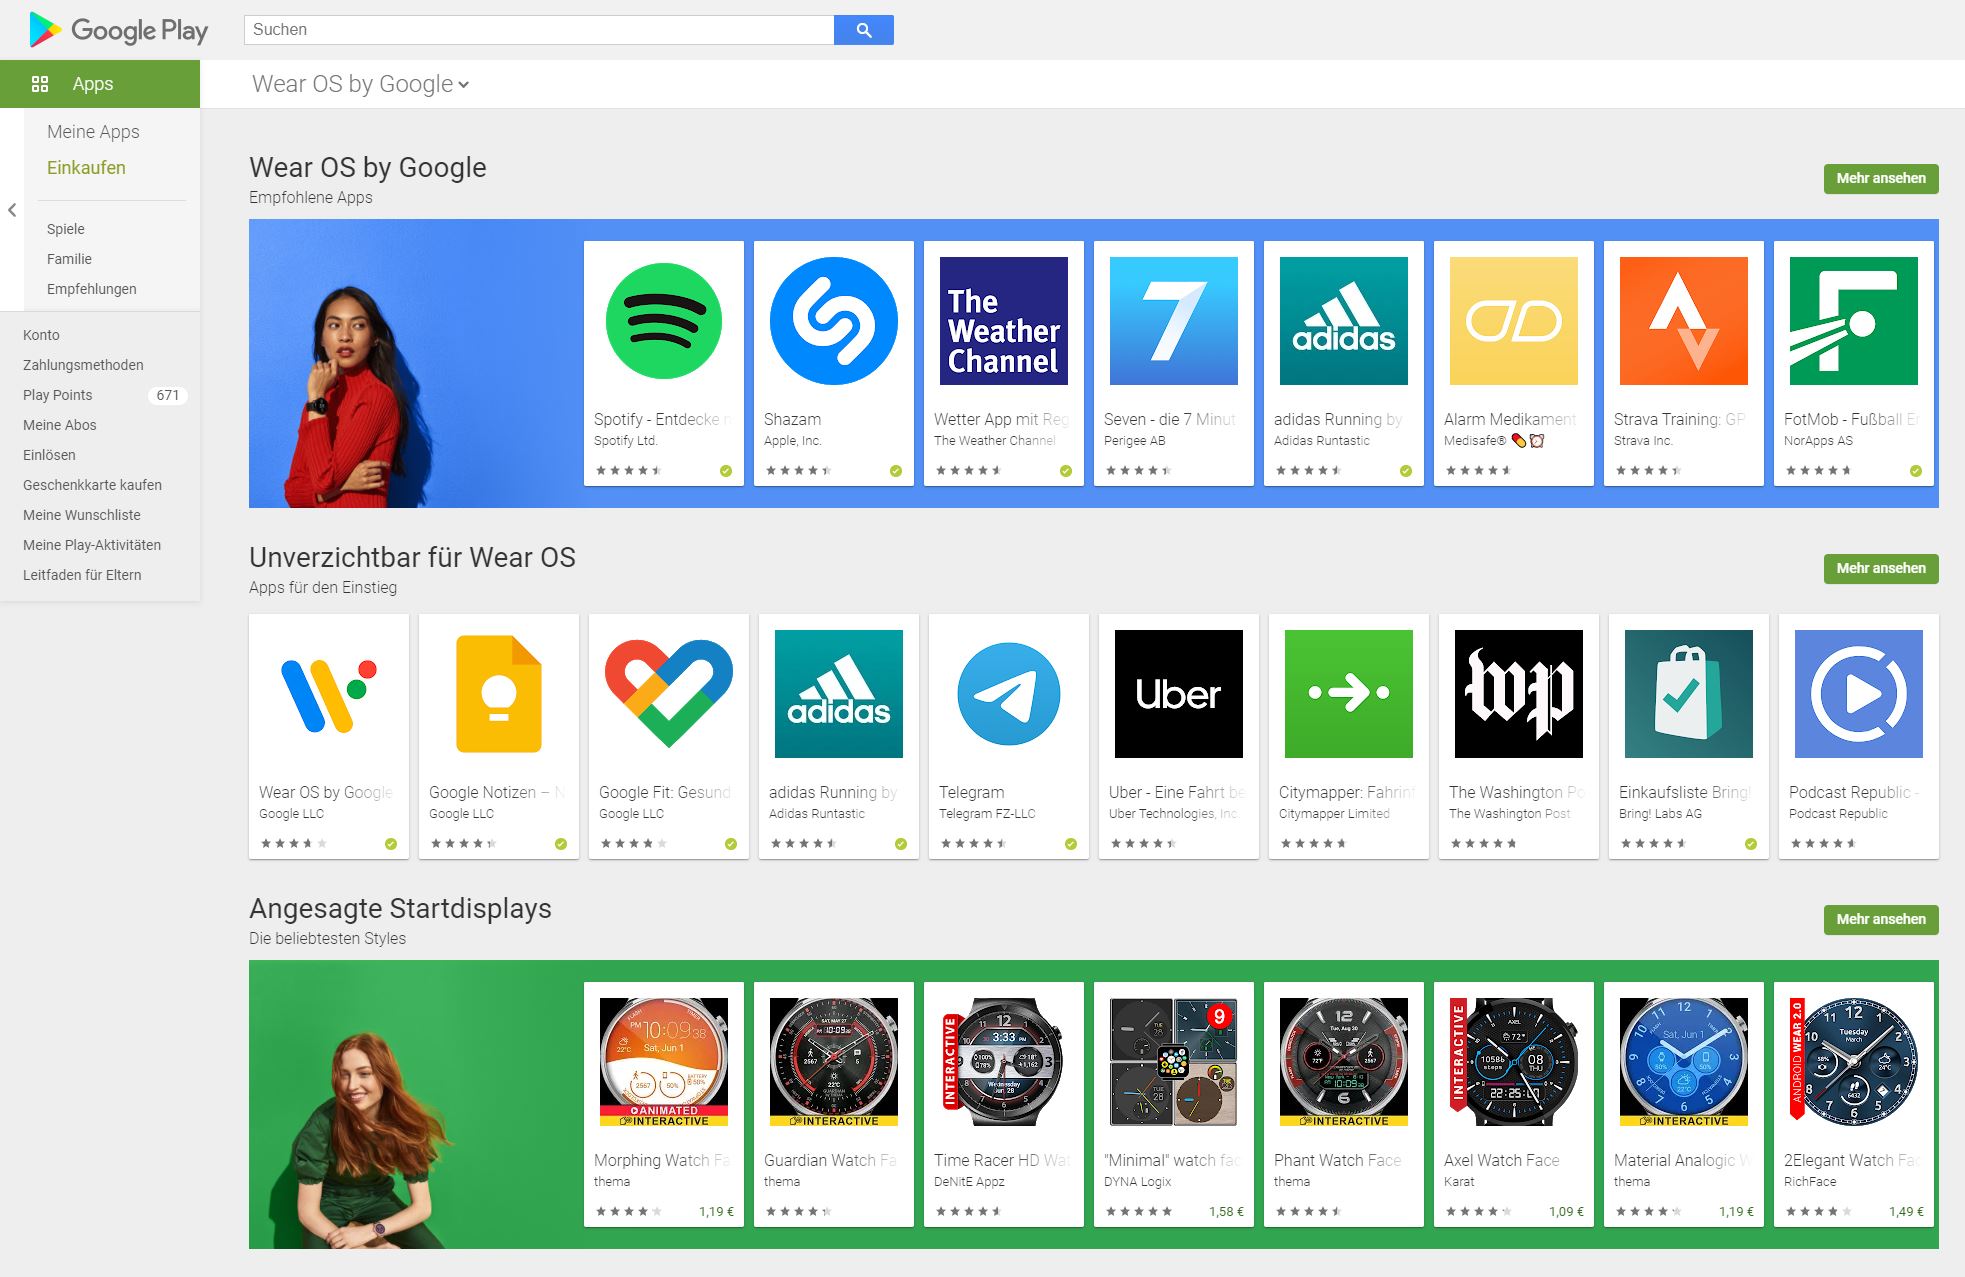Viewport: 1965px width, 1277px height.
Task: Open Empfehlungen section
Action: point(92,289)
